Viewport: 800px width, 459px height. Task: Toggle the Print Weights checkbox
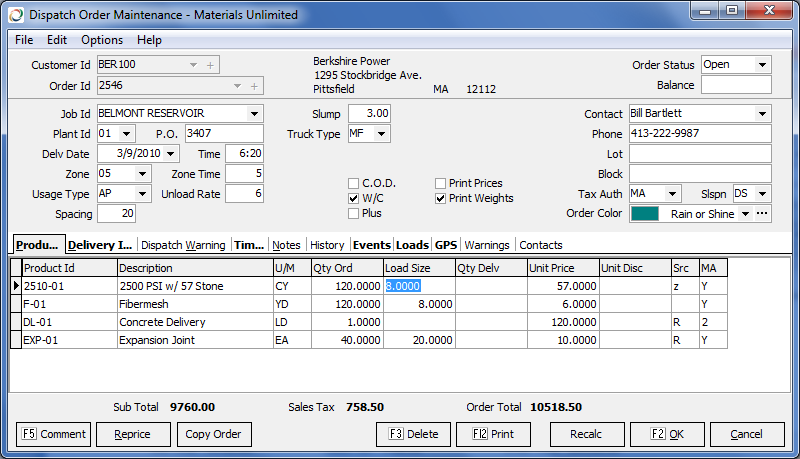click(441, 198)
